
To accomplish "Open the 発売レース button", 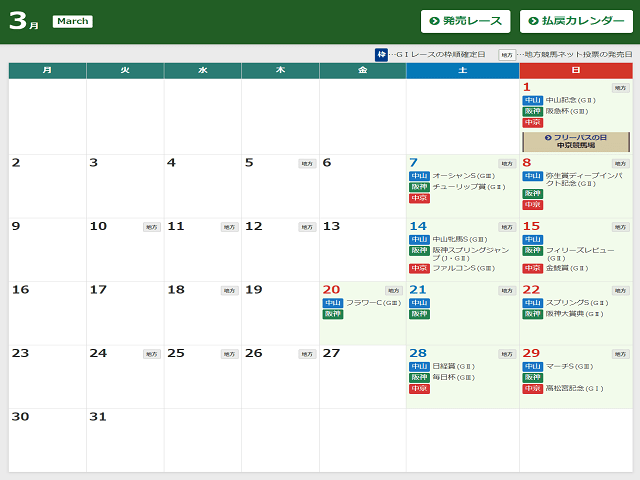I will tap(465, 21).
